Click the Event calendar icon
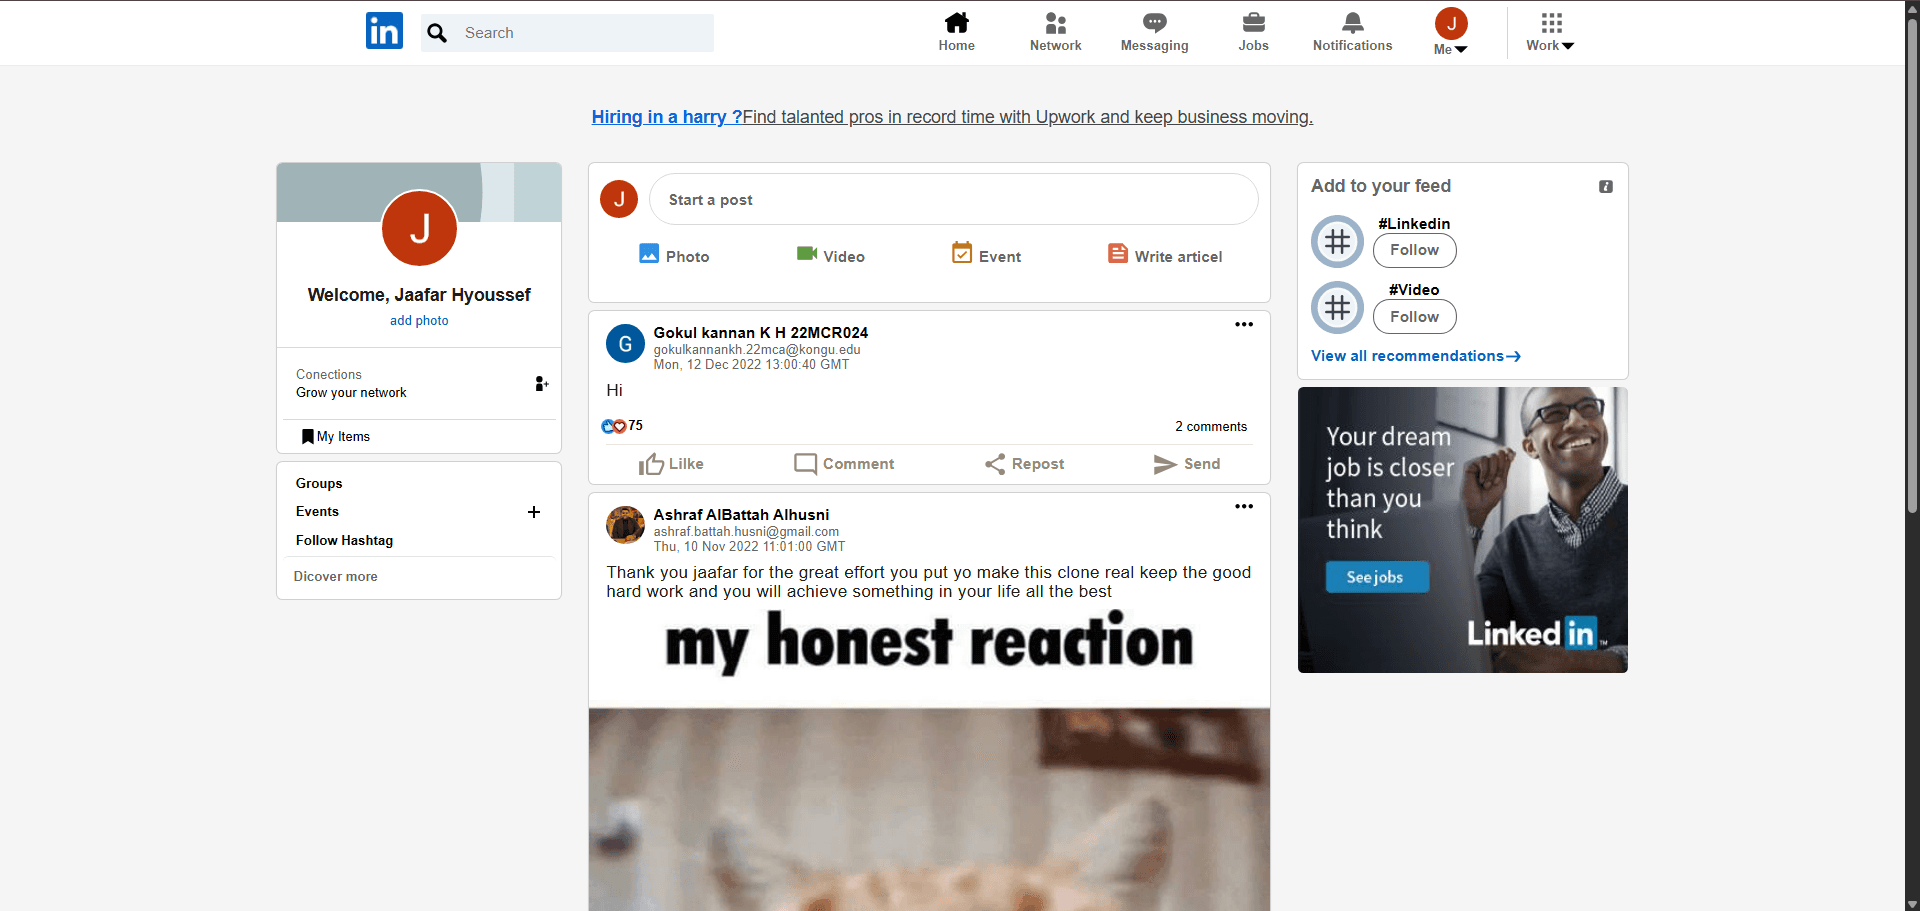The image size is (1920, 911). [x=961, y=253]
